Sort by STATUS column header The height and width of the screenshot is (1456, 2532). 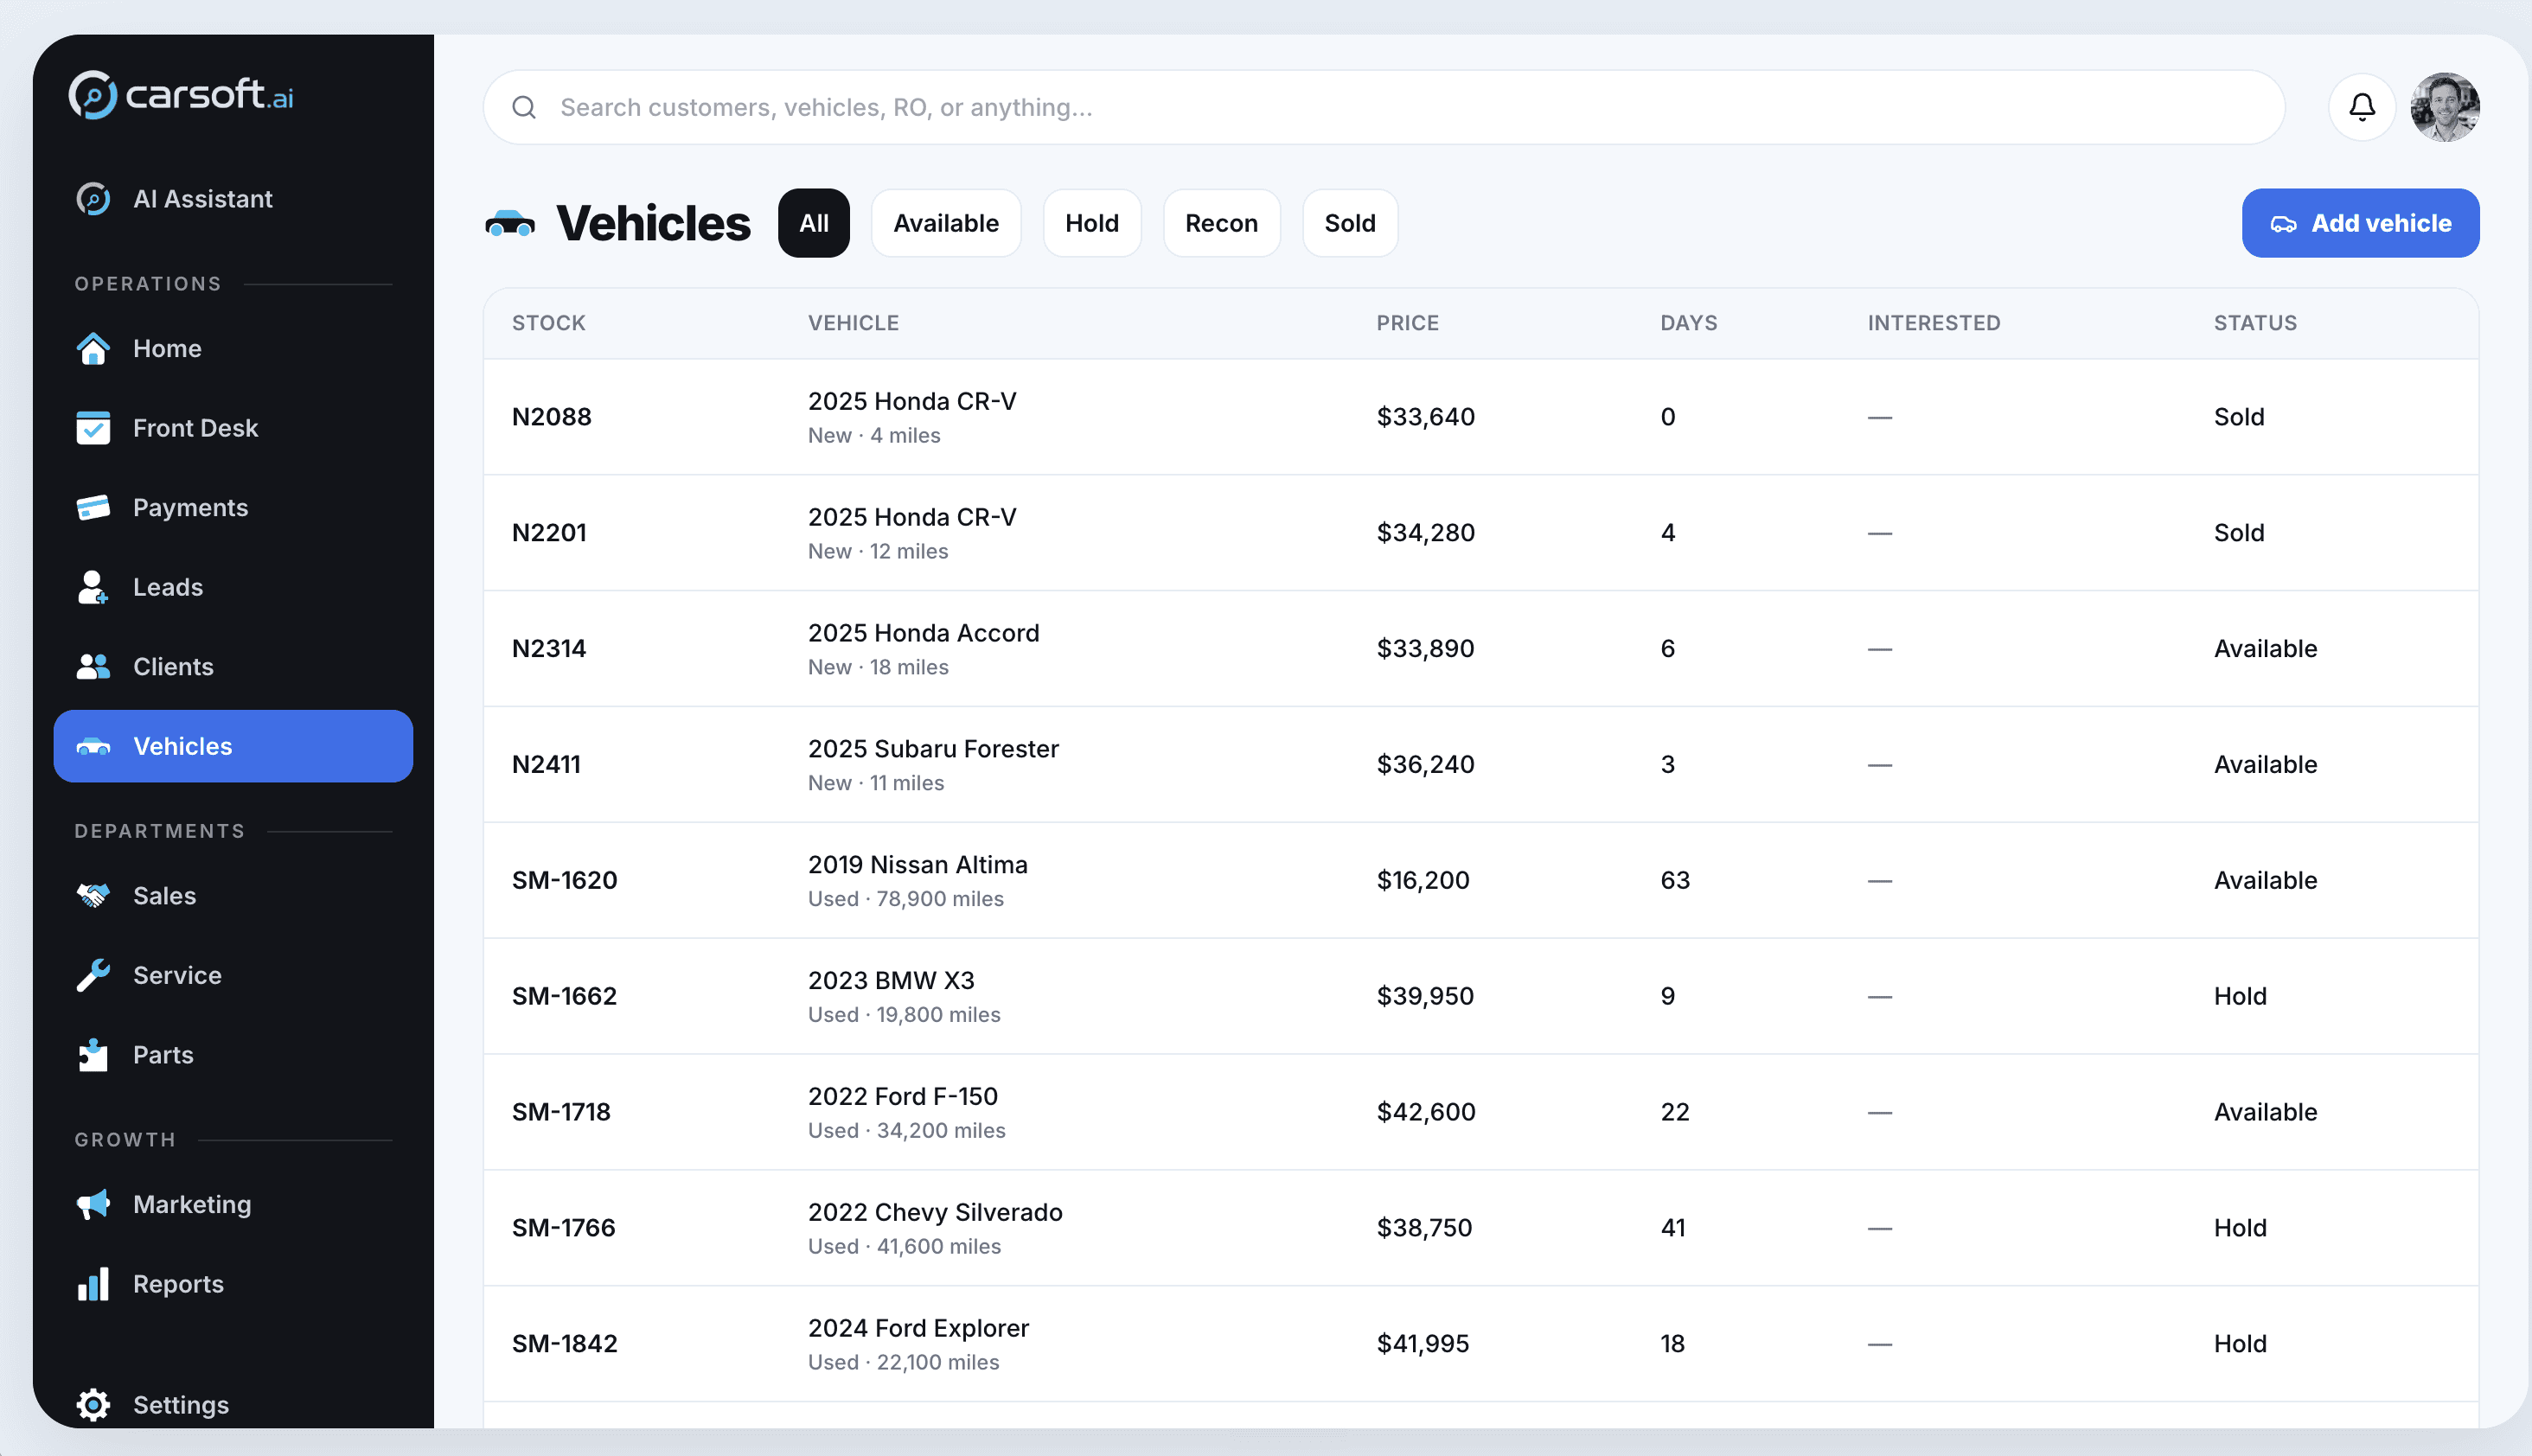[x=2255, y=323]
